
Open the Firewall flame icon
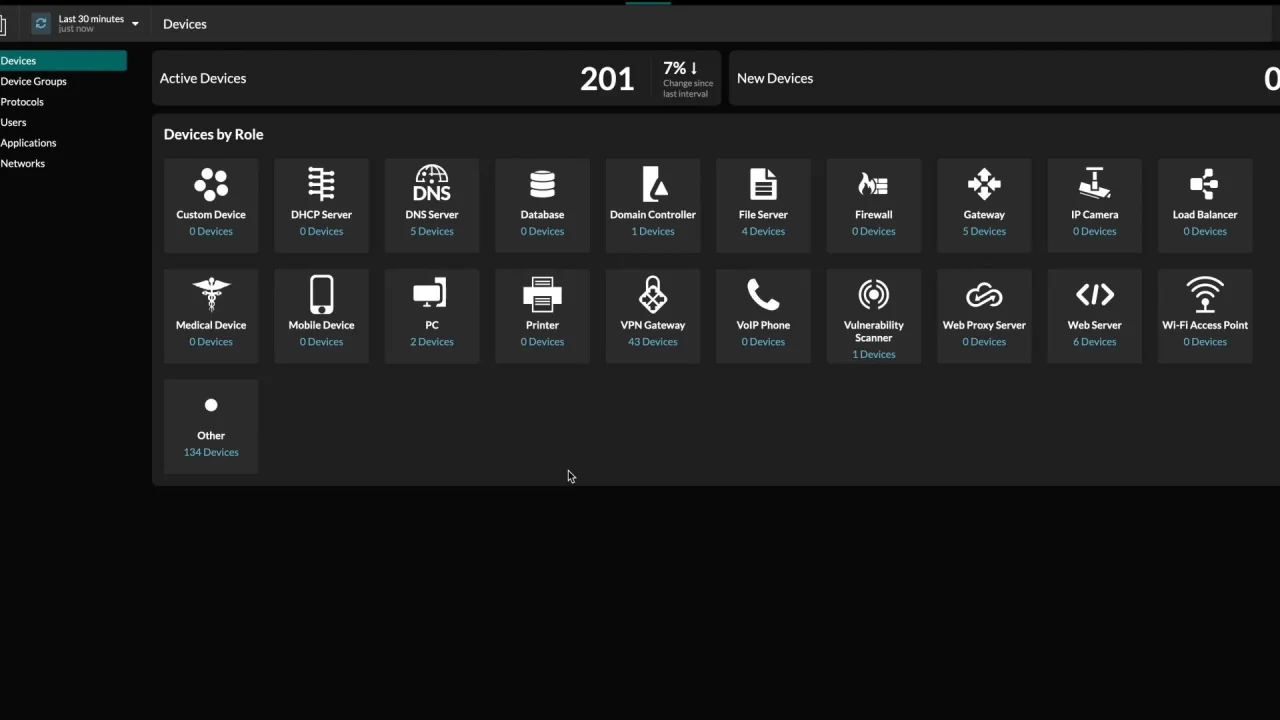[x=873, y=184]
